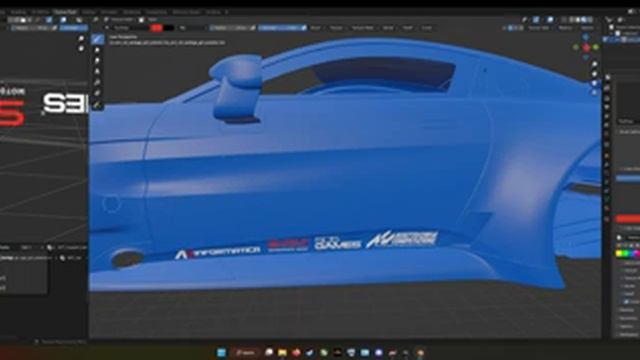Open the Material properties tab
640x360 pixels.
click(608, 209)
